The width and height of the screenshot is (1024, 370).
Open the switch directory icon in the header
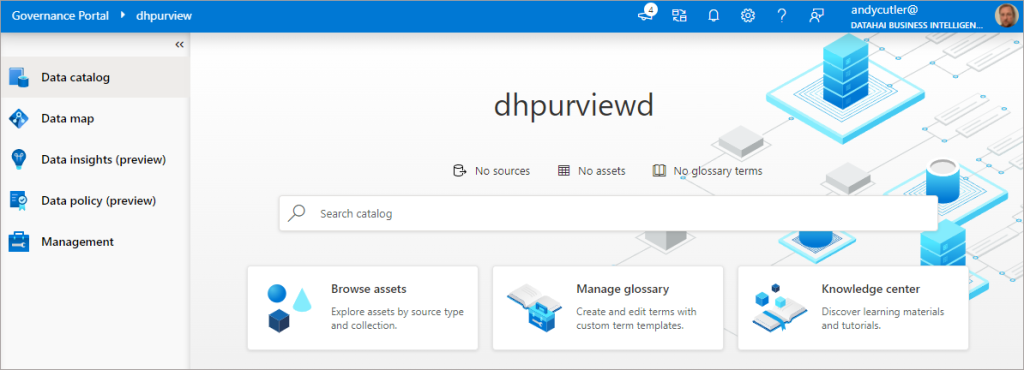tap(679, 16)
